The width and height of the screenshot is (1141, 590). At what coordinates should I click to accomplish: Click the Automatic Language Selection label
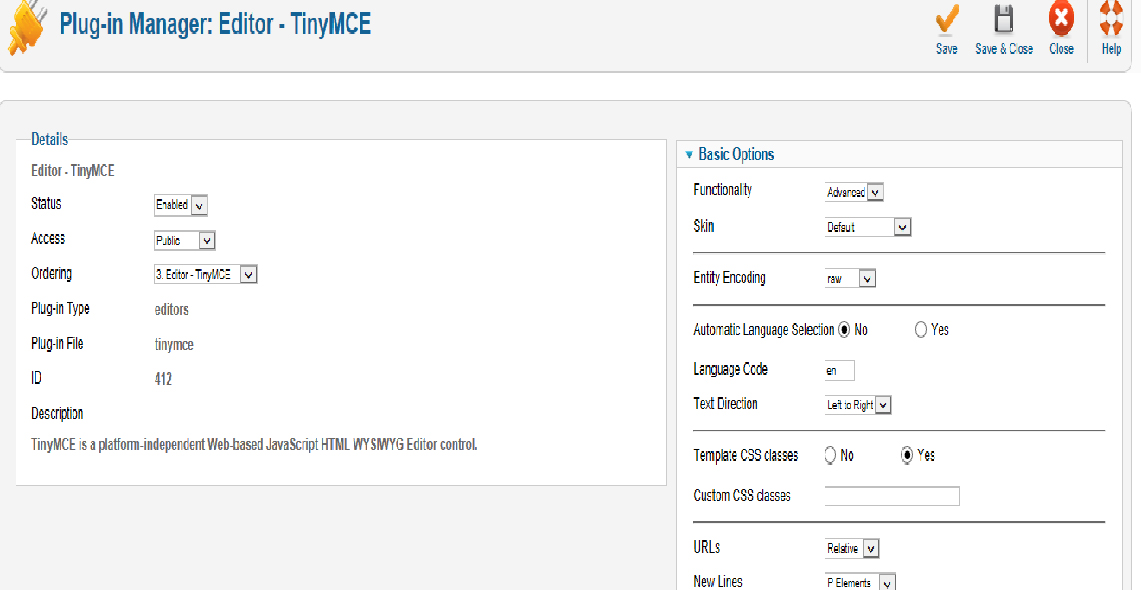tap(763, 330)
